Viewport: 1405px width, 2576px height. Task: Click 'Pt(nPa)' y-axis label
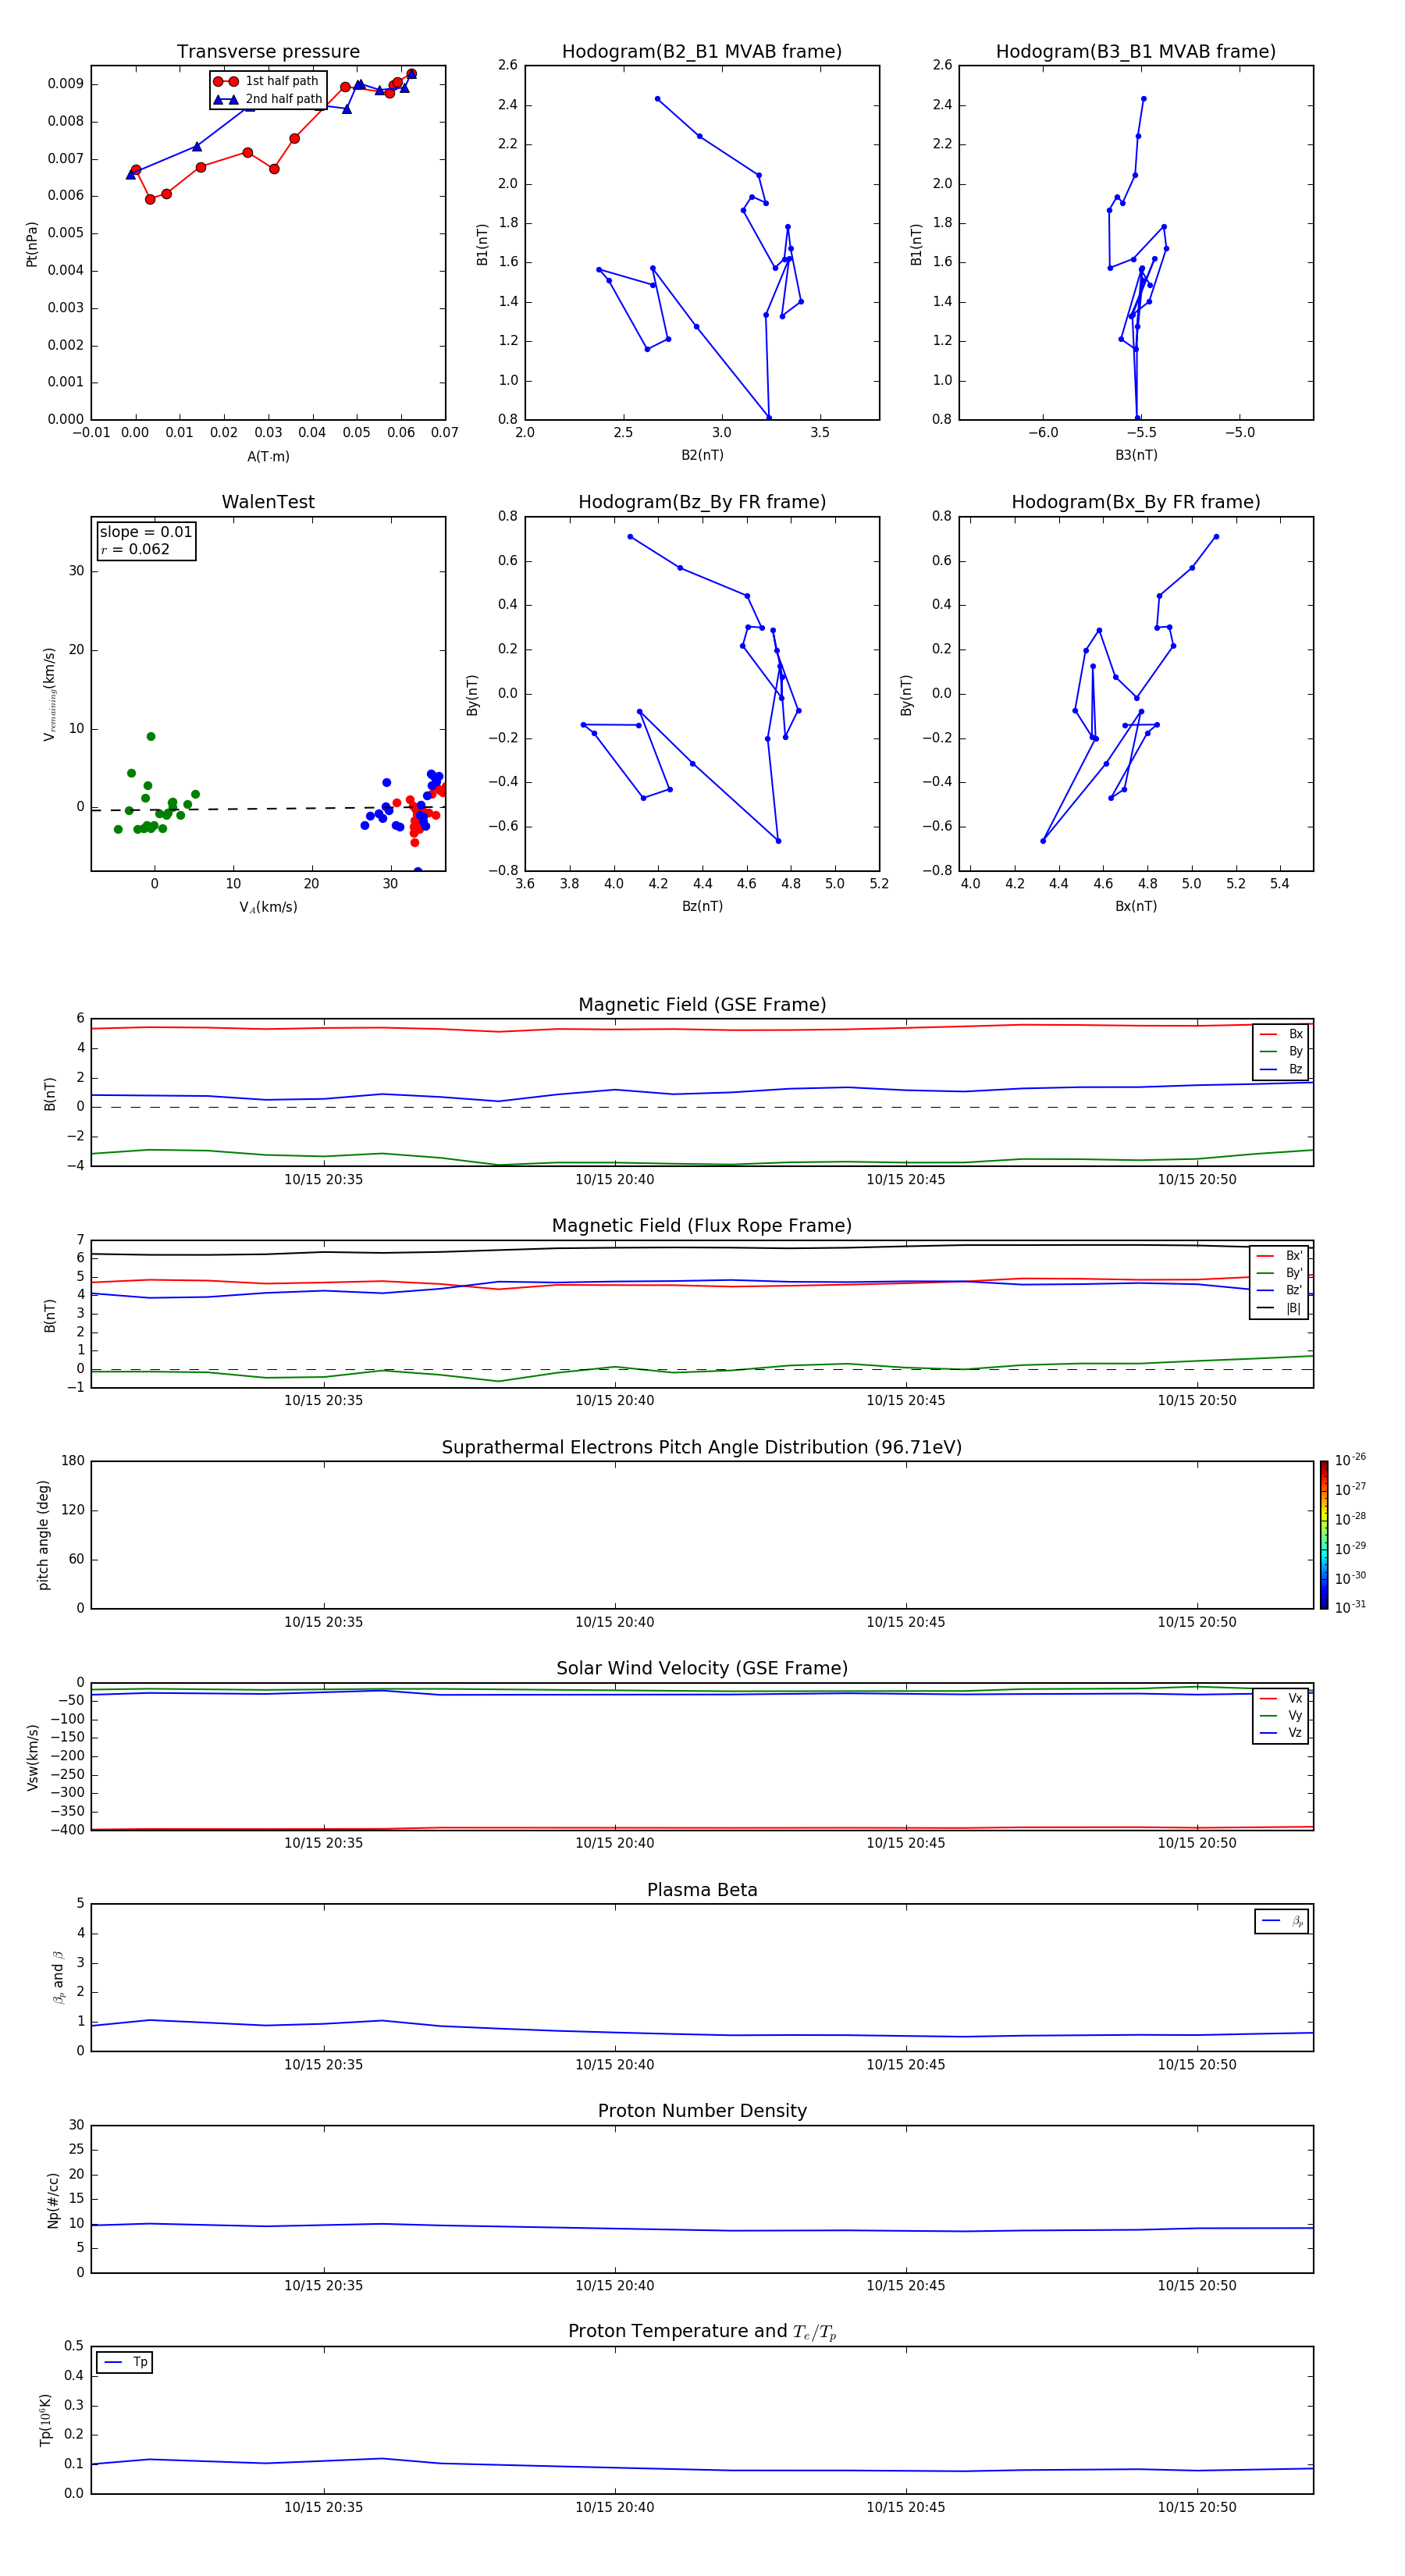click(32, 244)
